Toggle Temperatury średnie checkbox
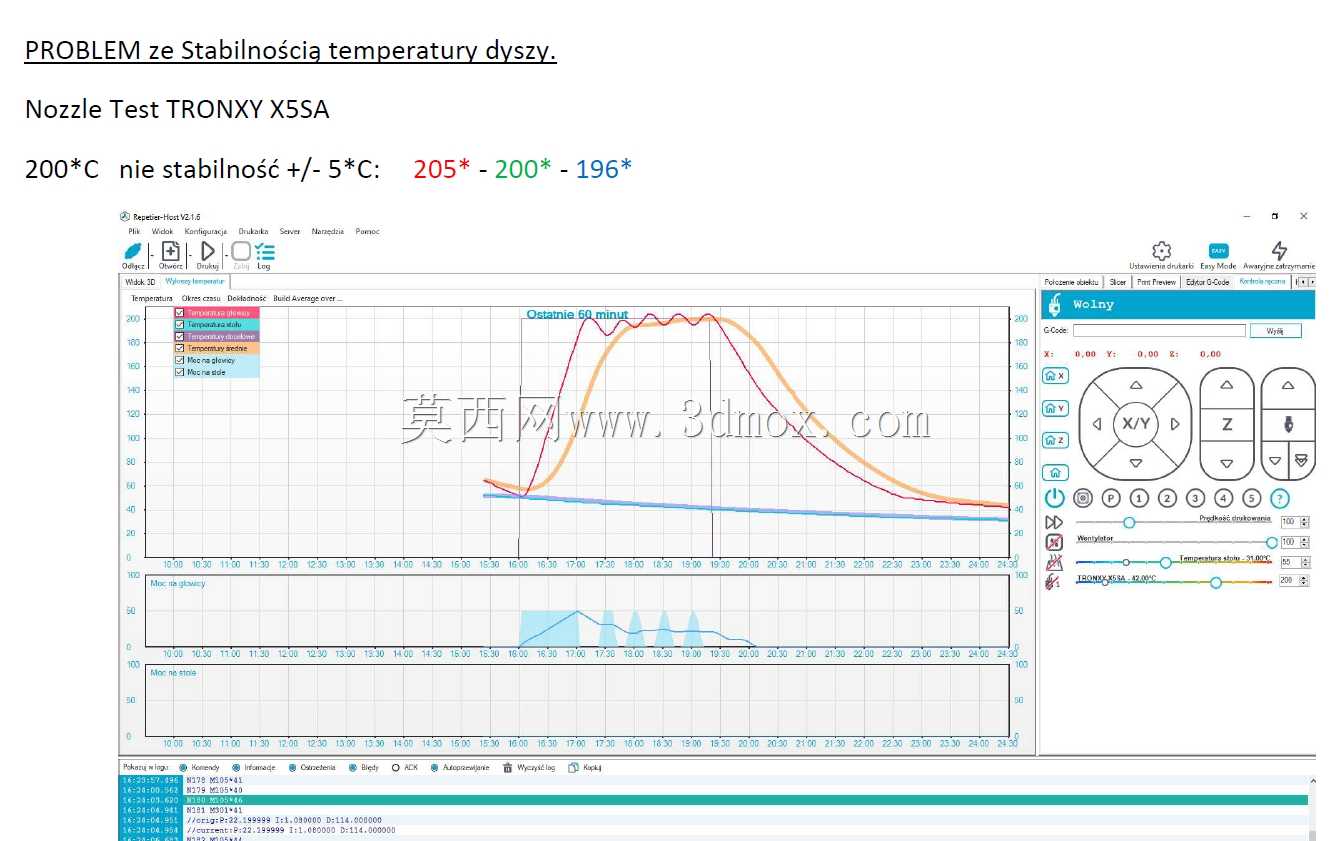 [x=180, y=348]
